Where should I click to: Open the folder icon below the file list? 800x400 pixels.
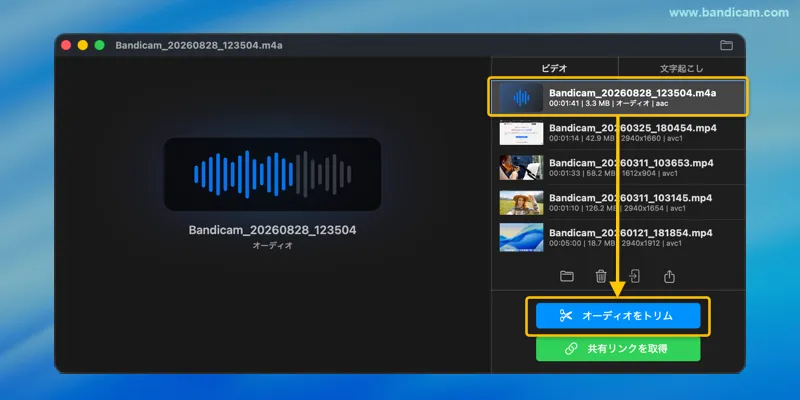566,277
